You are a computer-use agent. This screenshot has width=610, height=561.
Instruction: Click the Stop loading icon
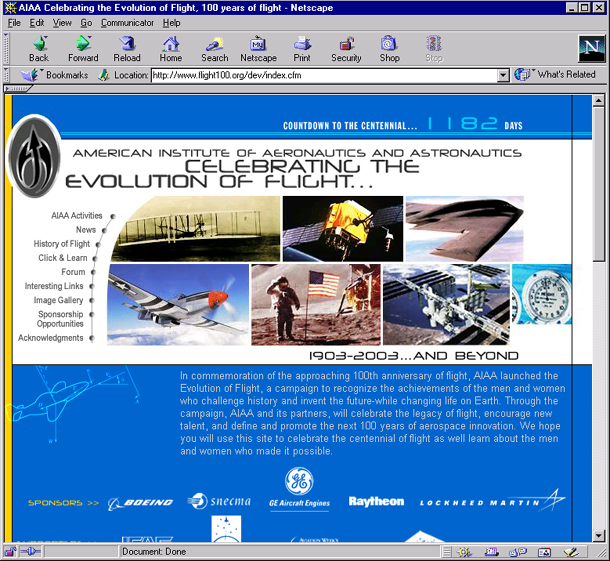pos(434,44)
